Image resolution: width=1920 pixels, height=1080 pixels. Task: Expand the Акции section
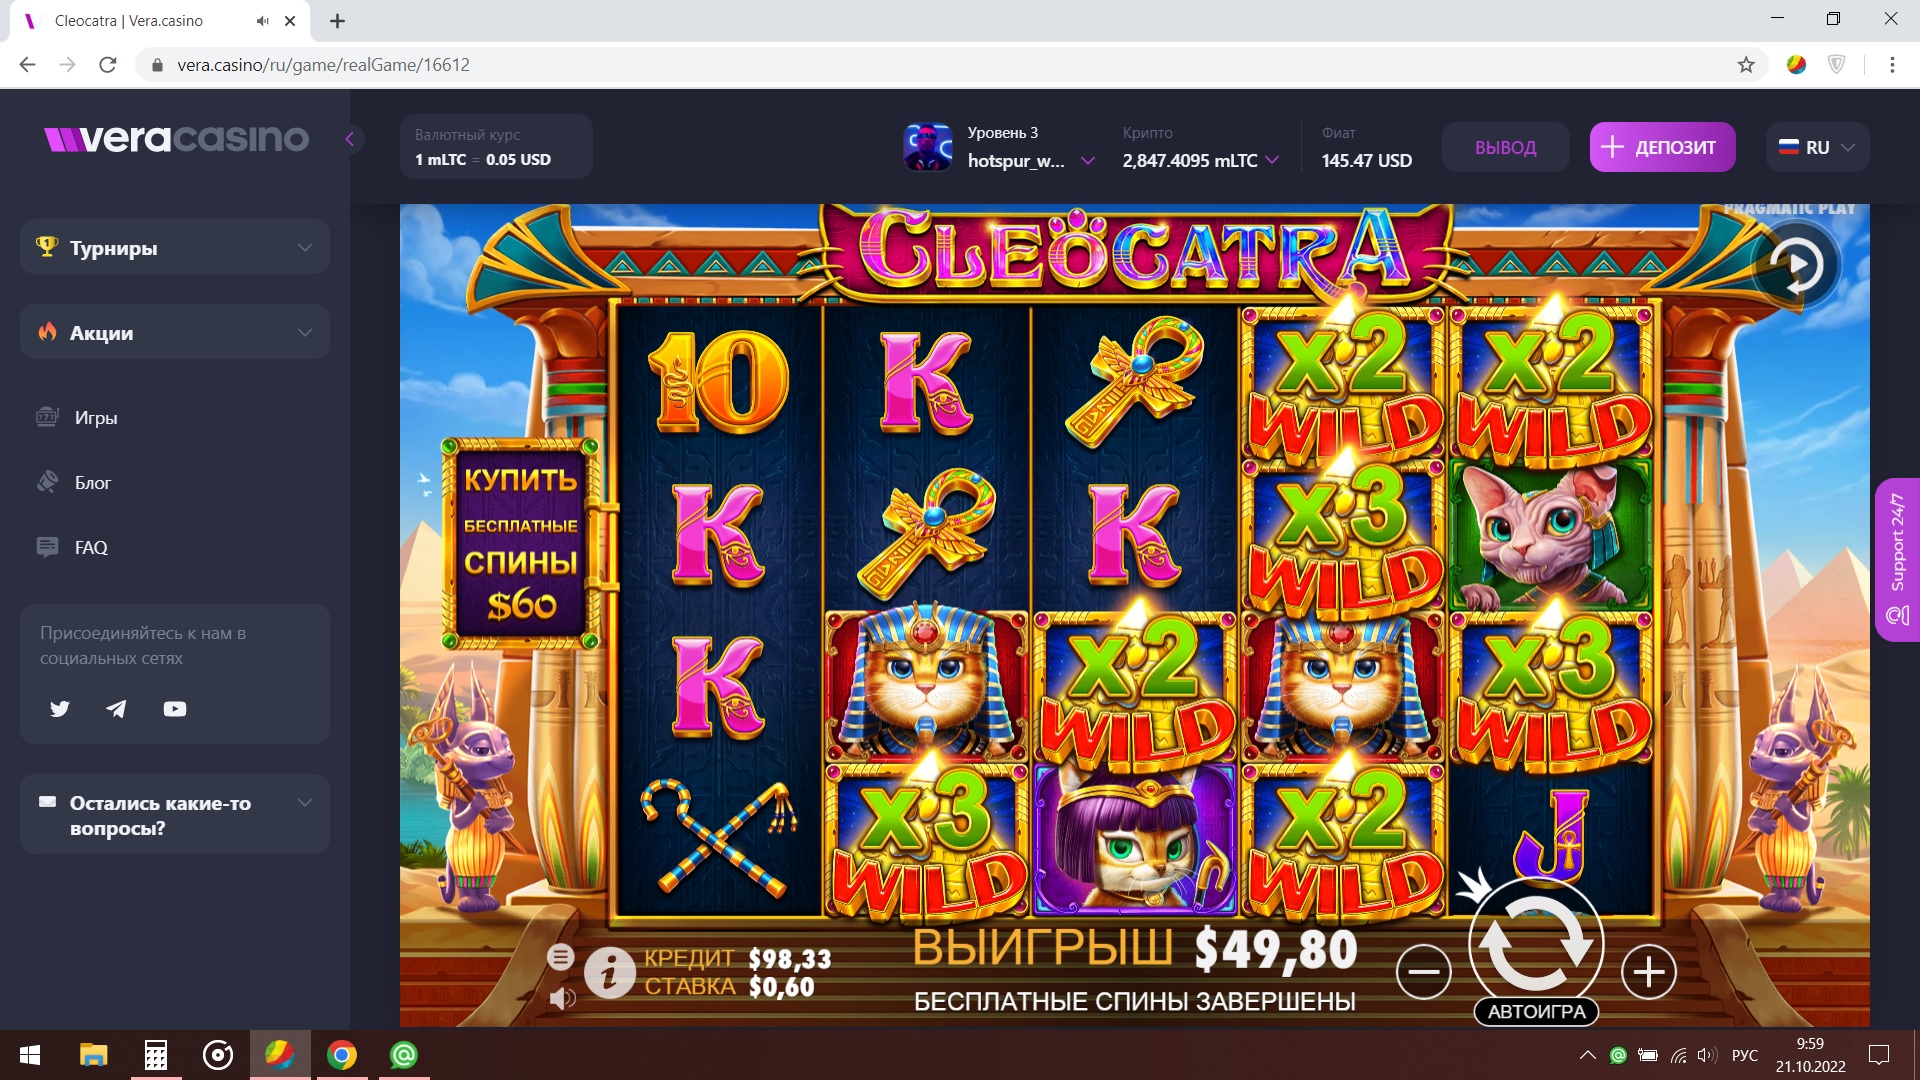[175, 332]
